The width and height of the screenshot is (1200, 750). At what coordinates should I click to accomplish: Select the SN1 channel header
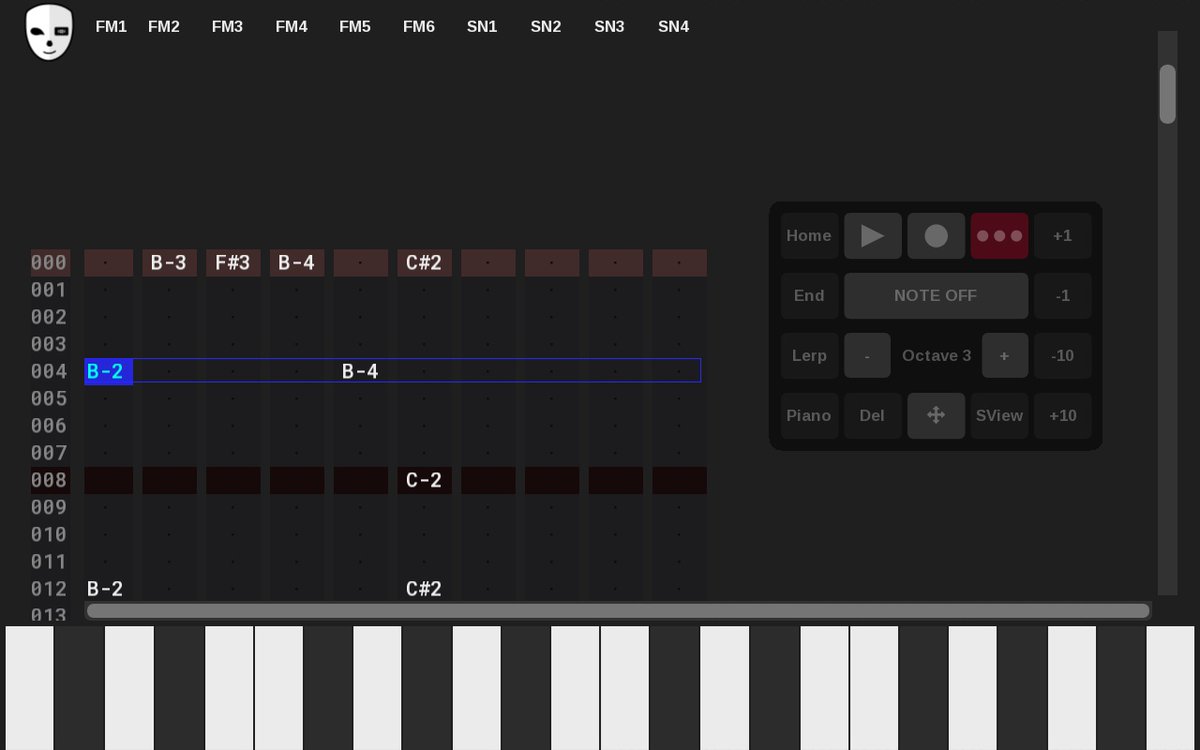coord(482,27)
